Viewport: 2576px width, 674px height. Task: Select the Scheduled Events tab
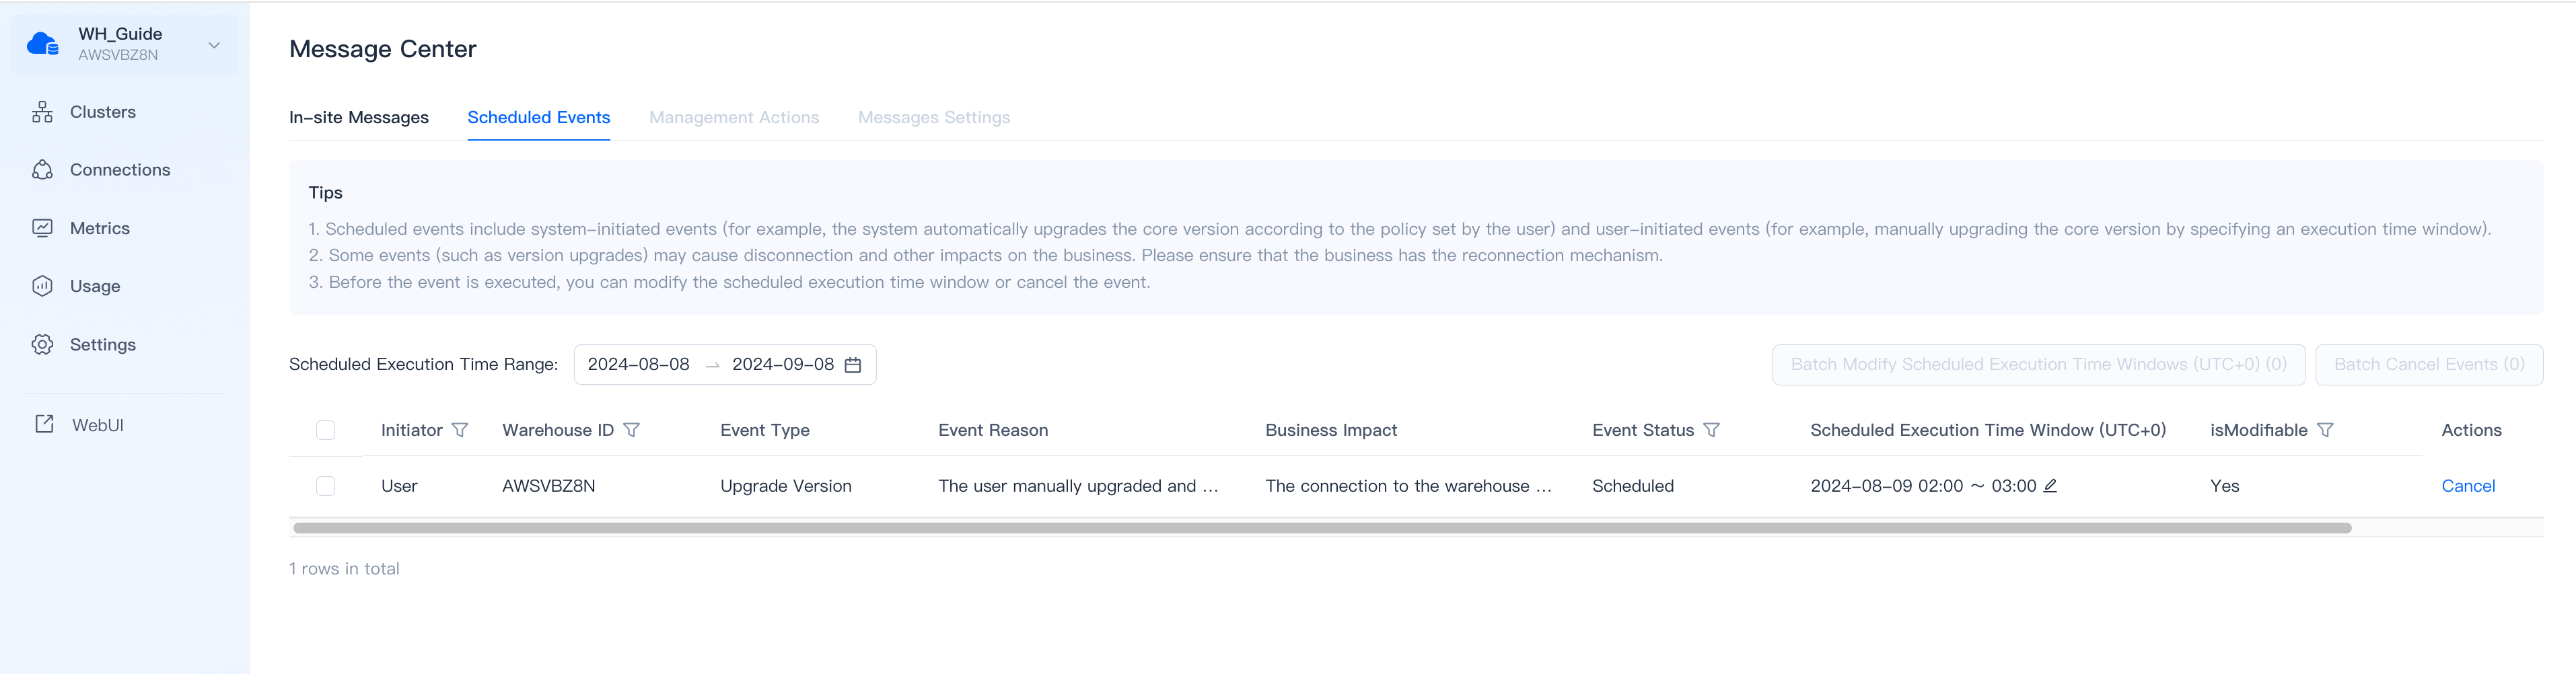[538, 117]
